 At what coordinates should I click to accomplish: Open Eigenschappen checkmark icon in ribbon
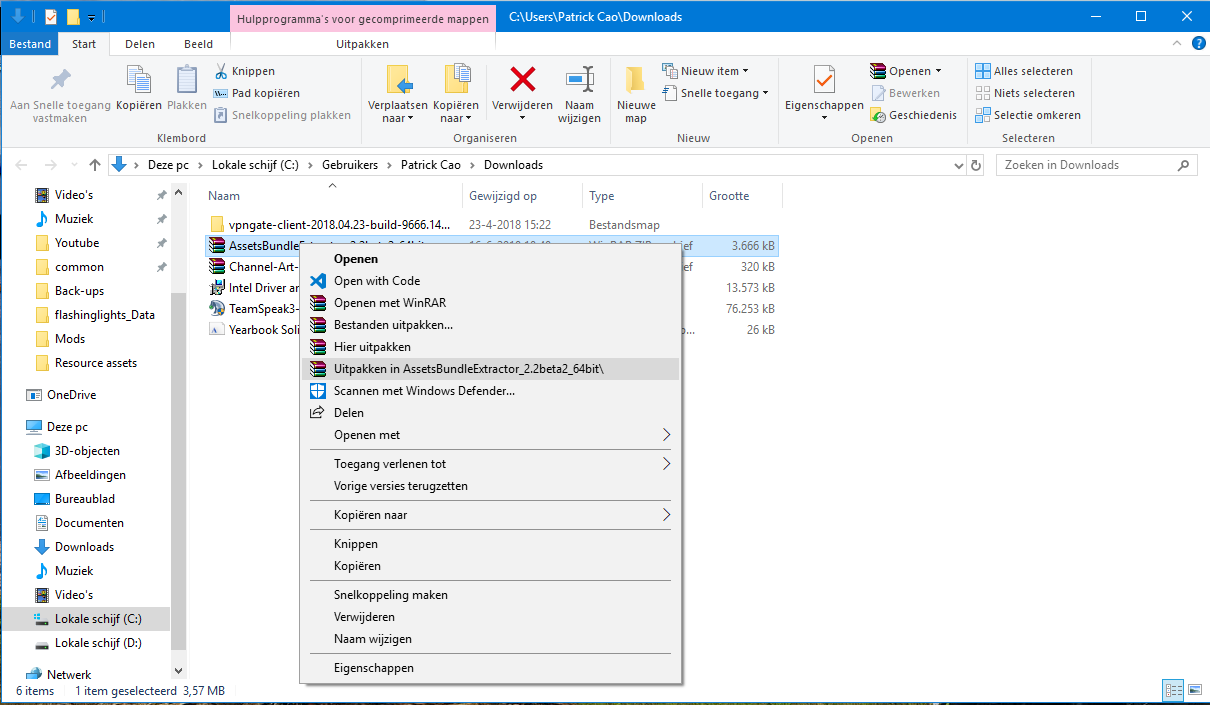point(824,80)
